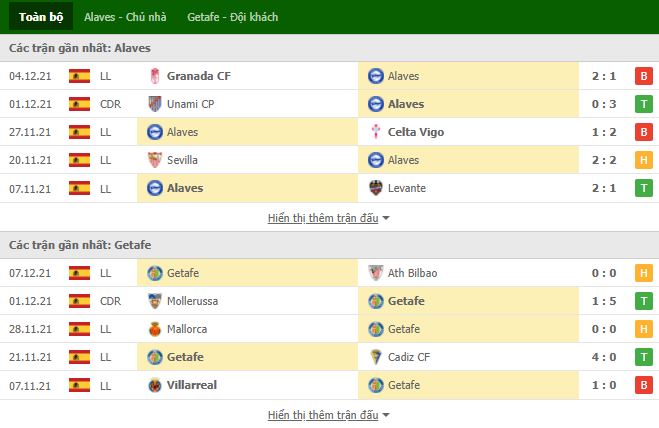Expand more Getafe matches list

(328, 415)
